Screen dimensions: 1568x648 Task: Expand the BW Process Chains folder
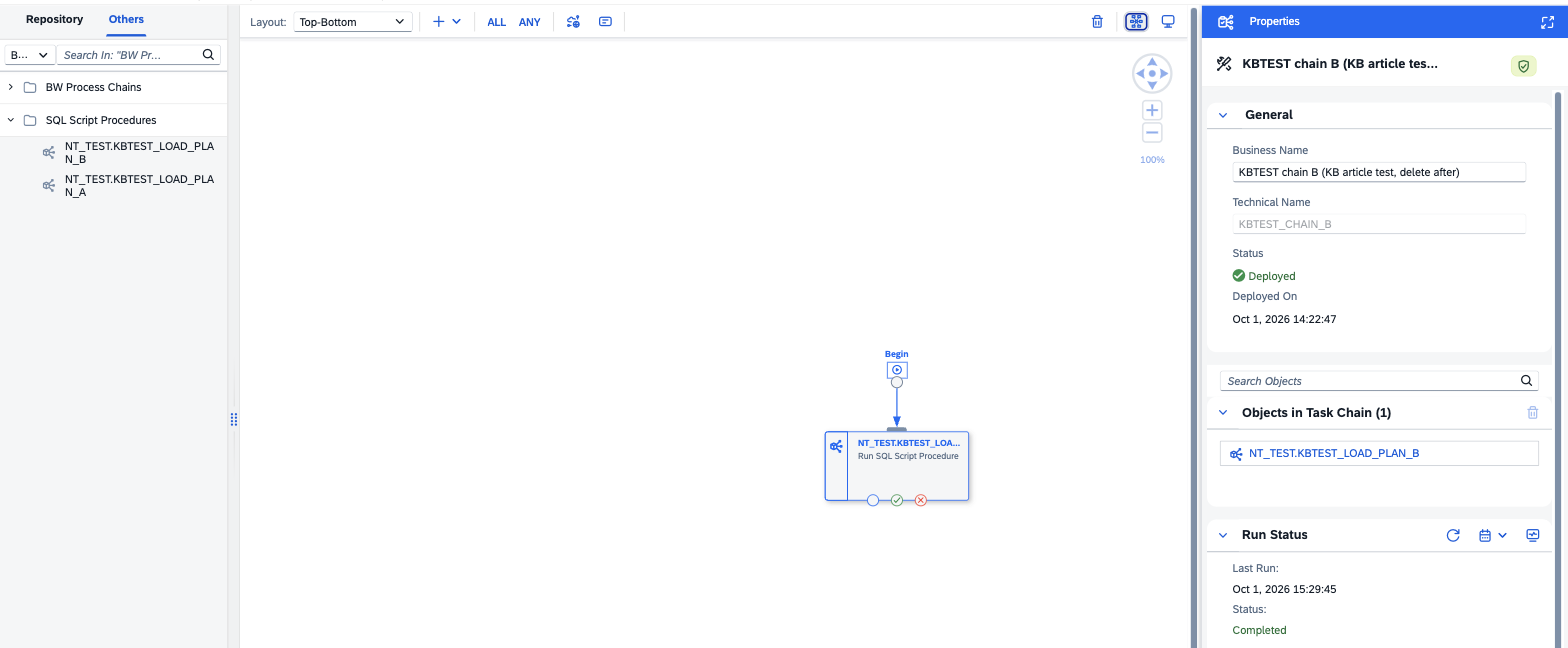tap(11, 87)
